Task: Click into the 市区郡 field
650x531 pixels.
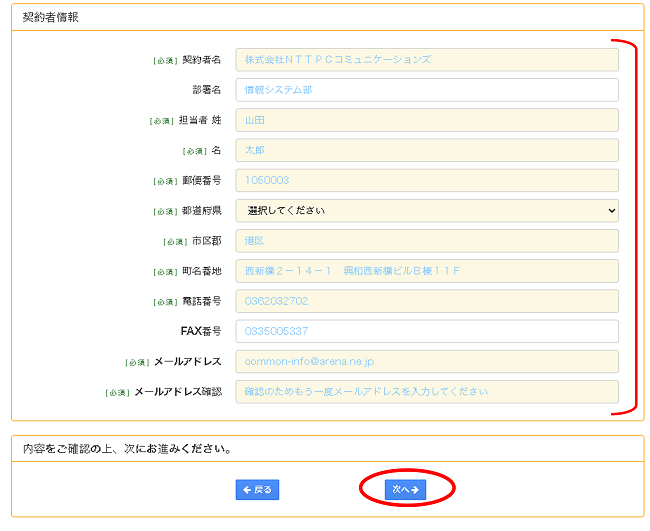Action: pos(427,241)
